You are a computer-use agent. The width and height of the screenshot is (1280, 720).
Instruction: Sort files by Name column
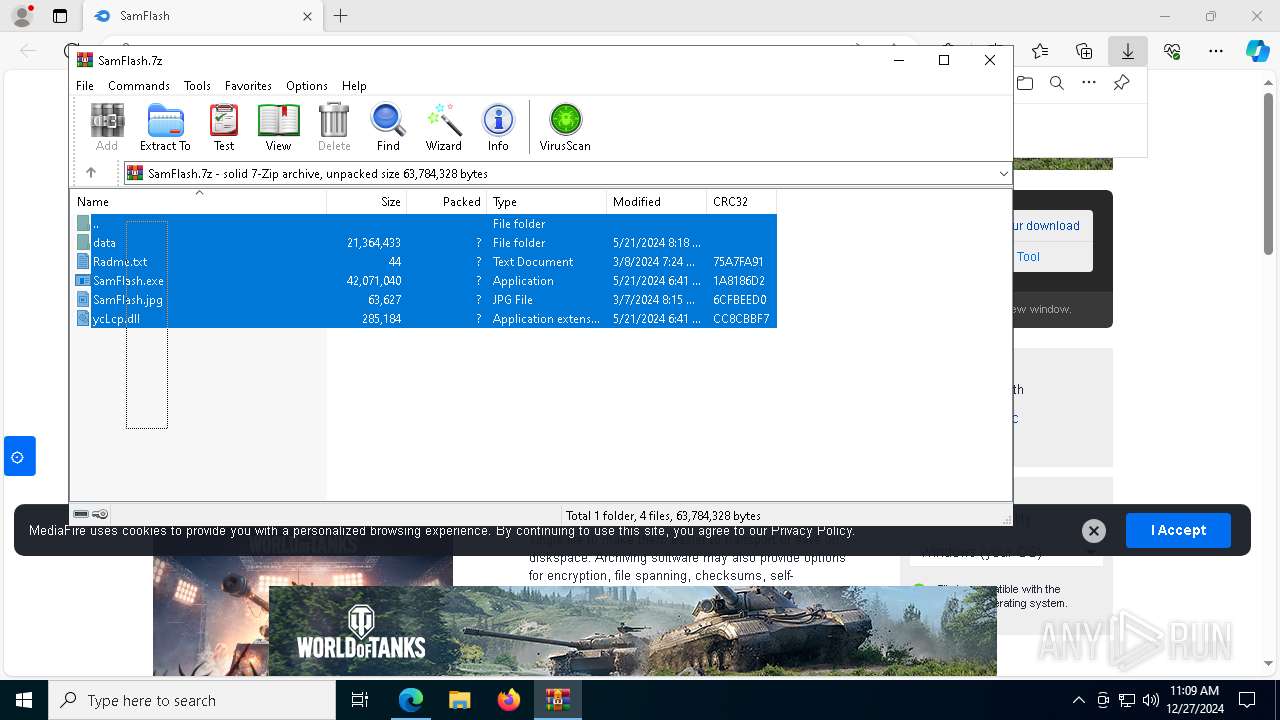click(x=198, y=202)
